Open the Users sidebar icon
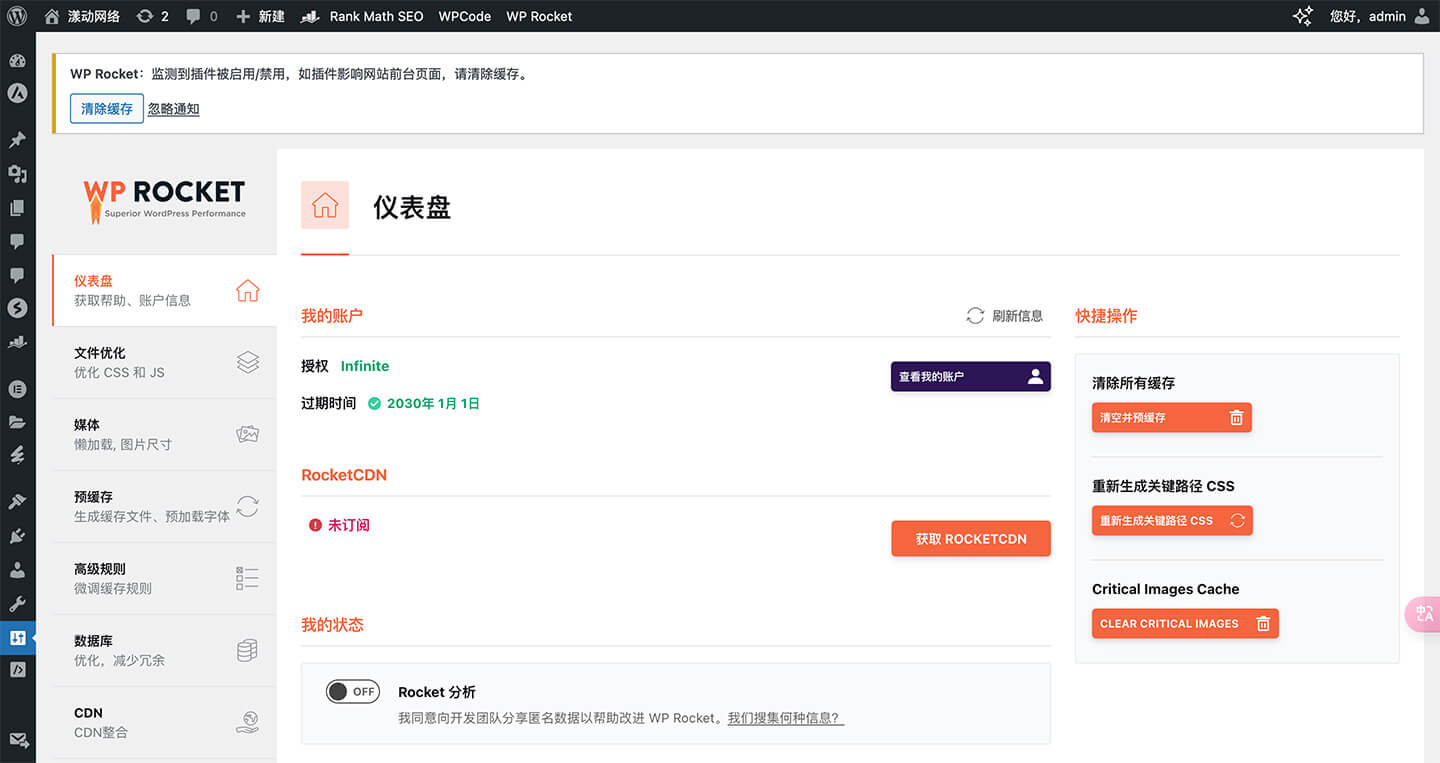 17,570
